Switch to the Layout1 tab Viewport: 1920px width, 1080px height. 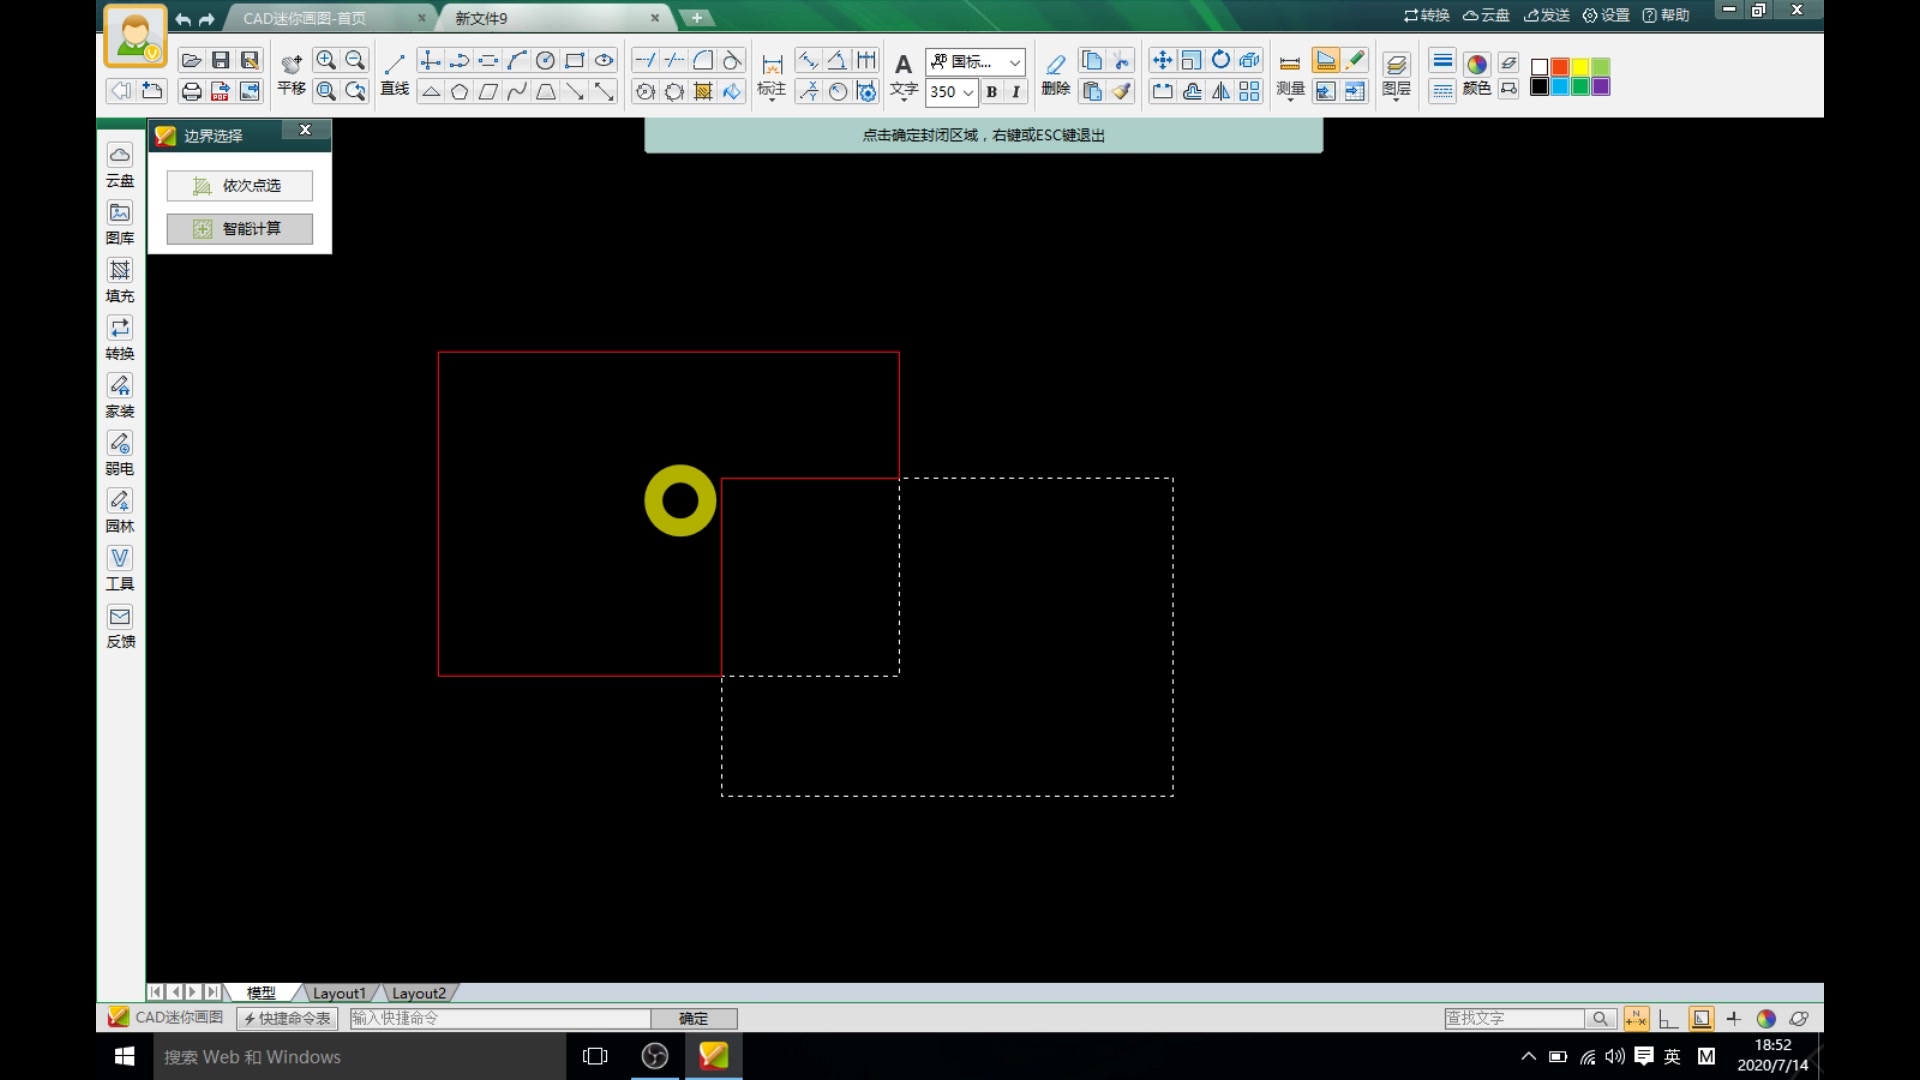pos(338,993)
